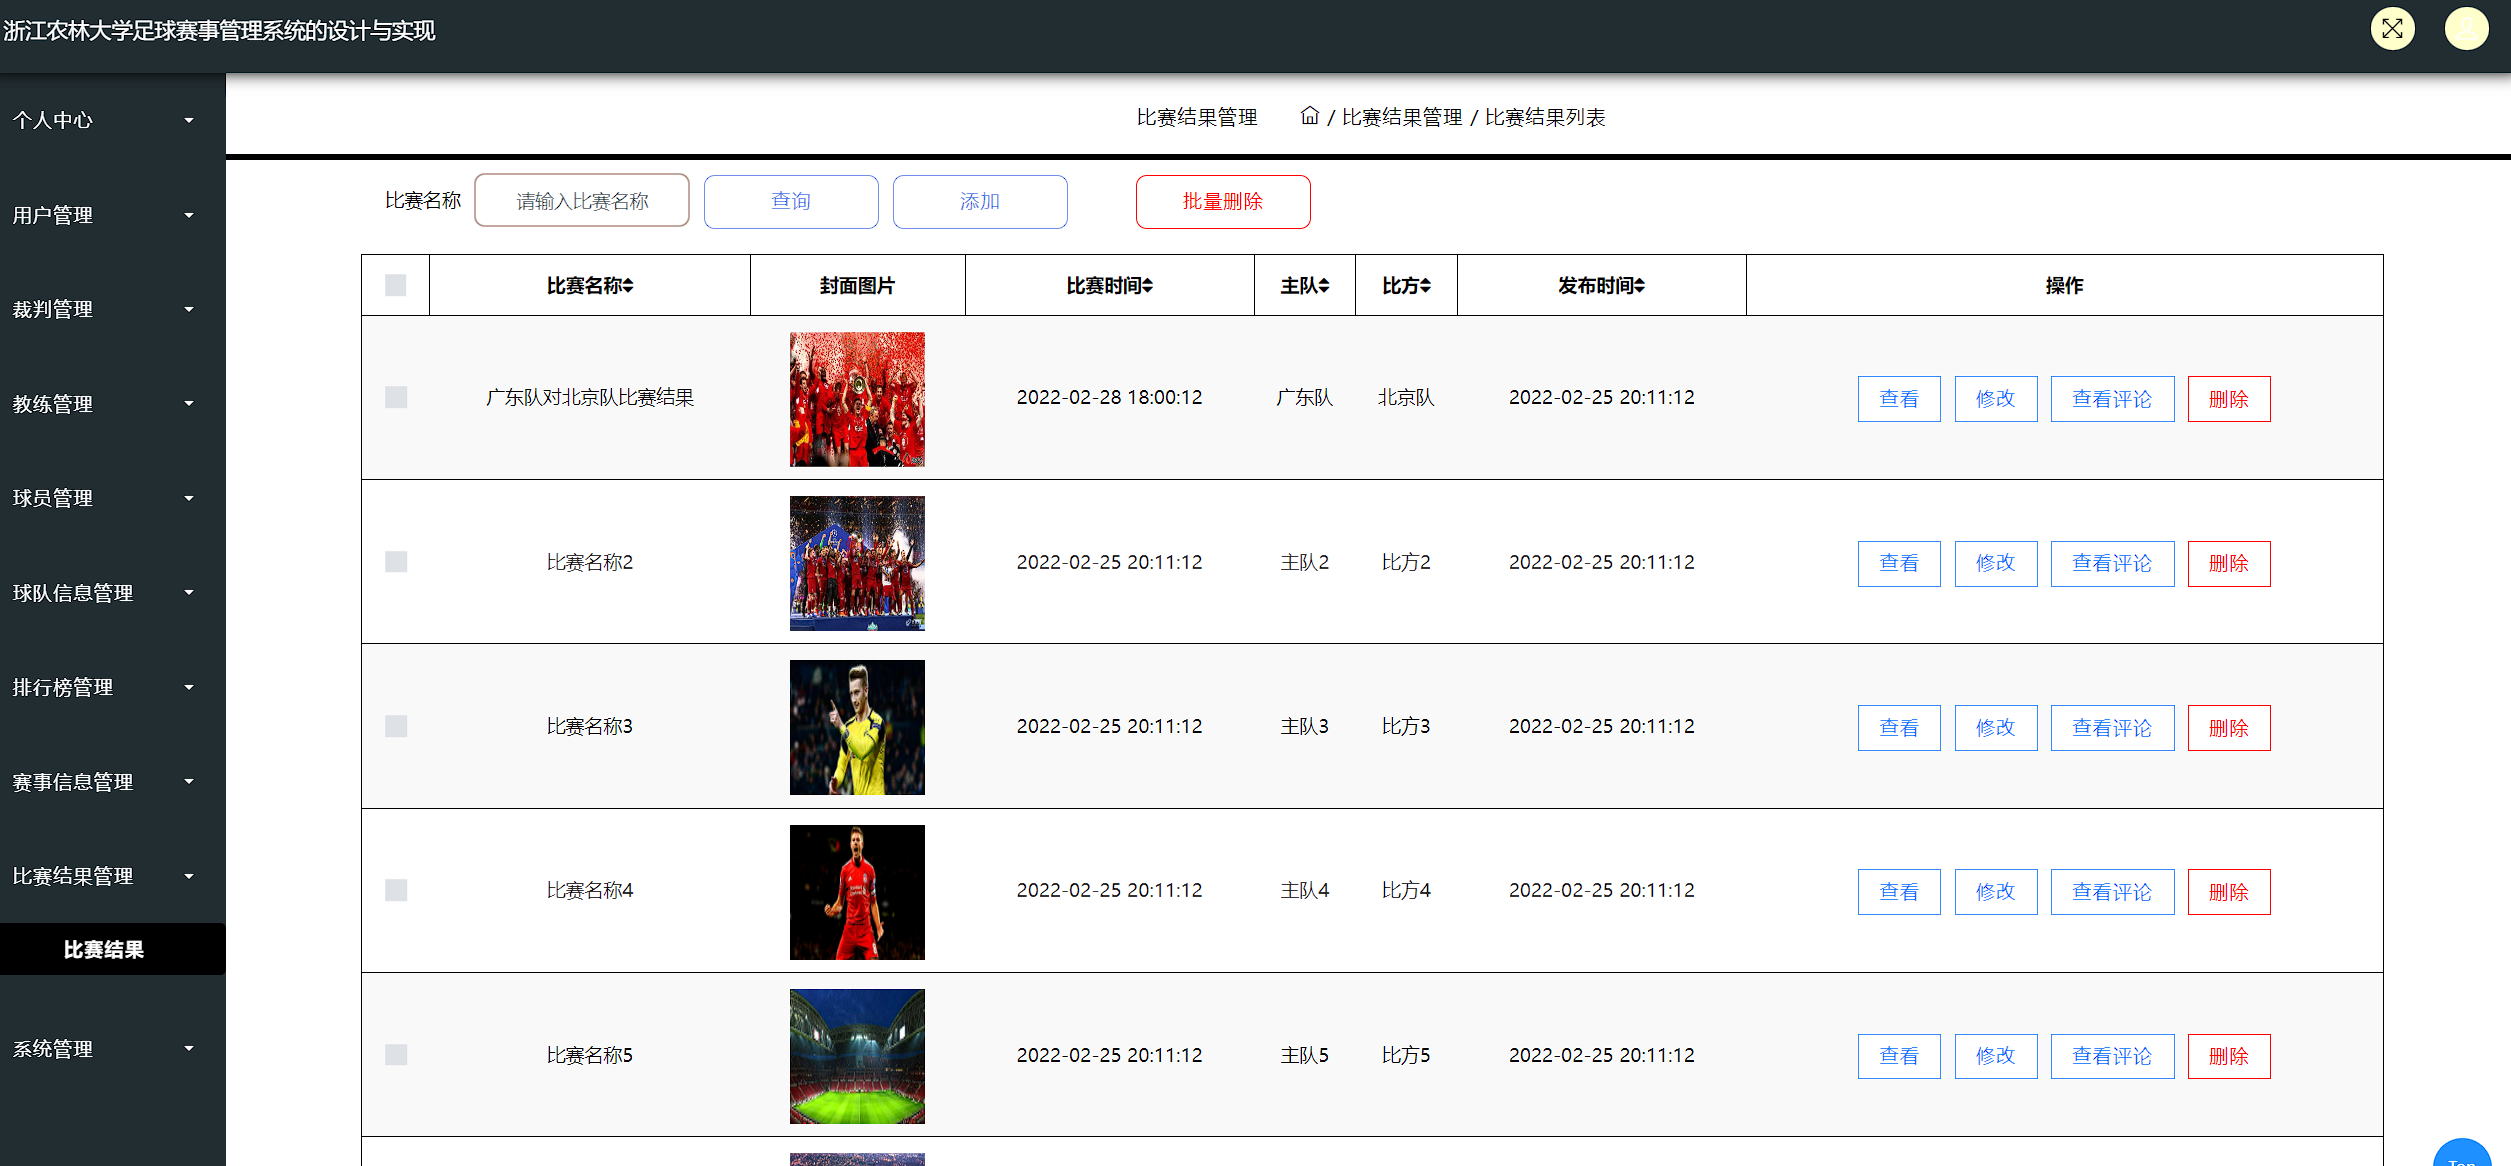Toggle the select-all checkbox in table header
This screenshot has width=2511, height=1166.
[396, 285]
